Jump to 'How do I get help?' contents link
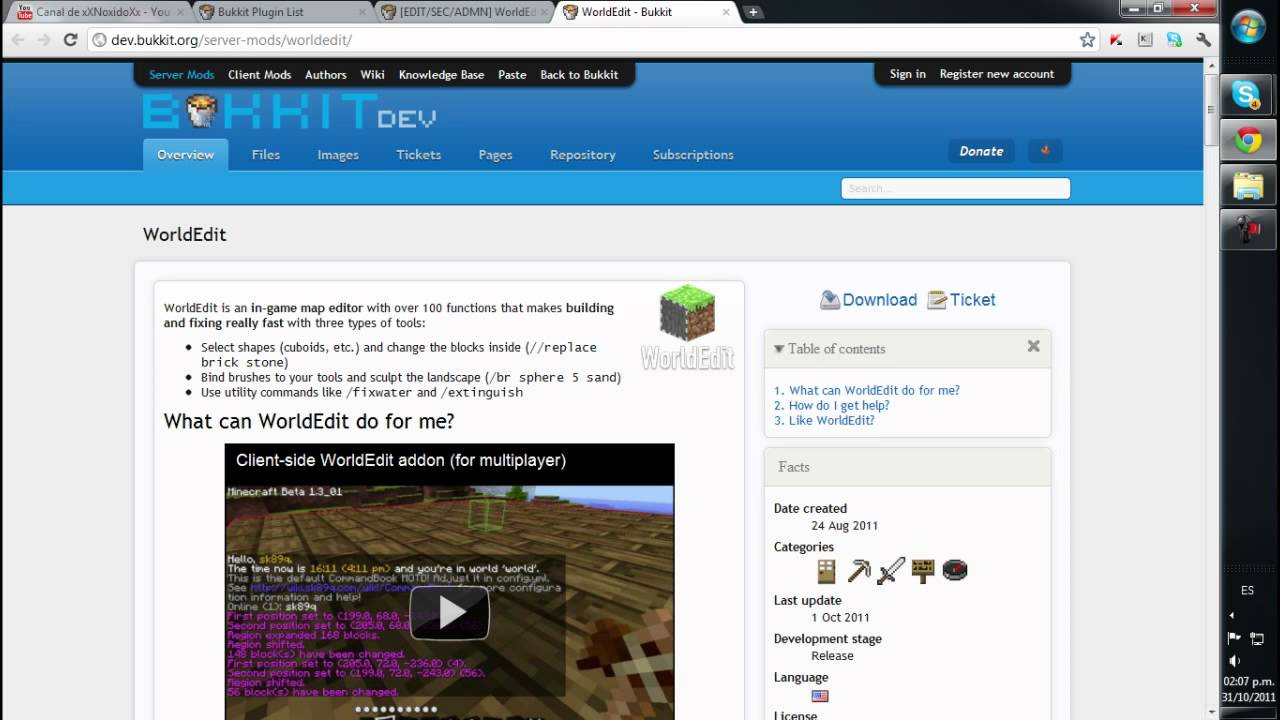This screenshot has height=720, width=1280. pos(839,406)
